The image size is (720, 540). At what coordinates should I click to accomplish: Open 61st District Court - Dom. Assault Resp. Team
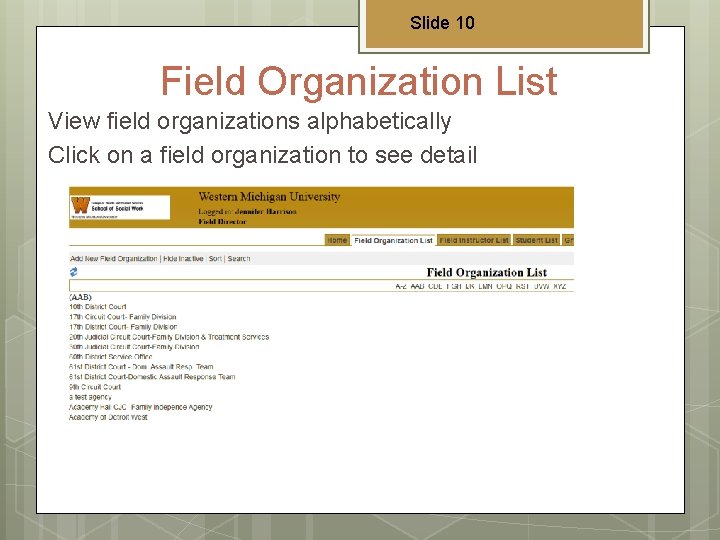tap(141, 366)
